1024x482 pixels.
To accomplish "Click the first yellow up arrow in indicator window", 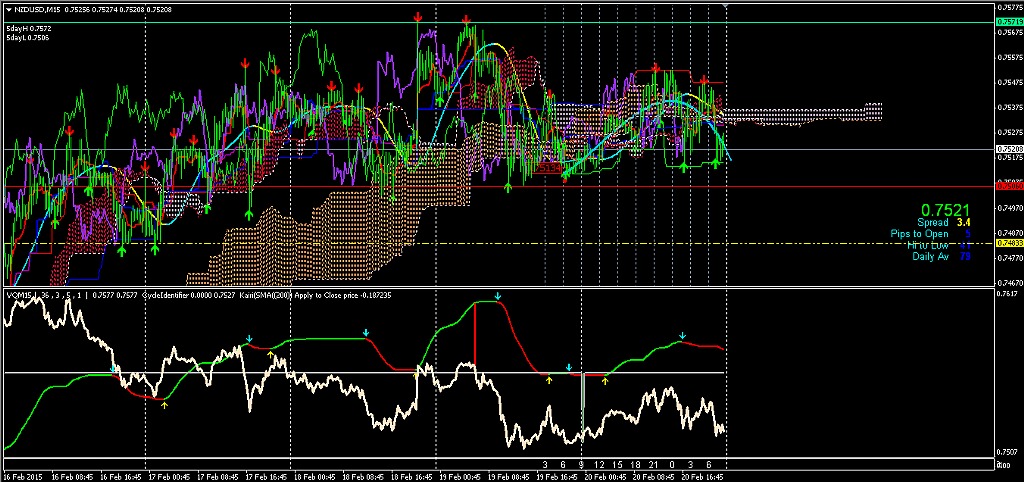I will (165, 405).
